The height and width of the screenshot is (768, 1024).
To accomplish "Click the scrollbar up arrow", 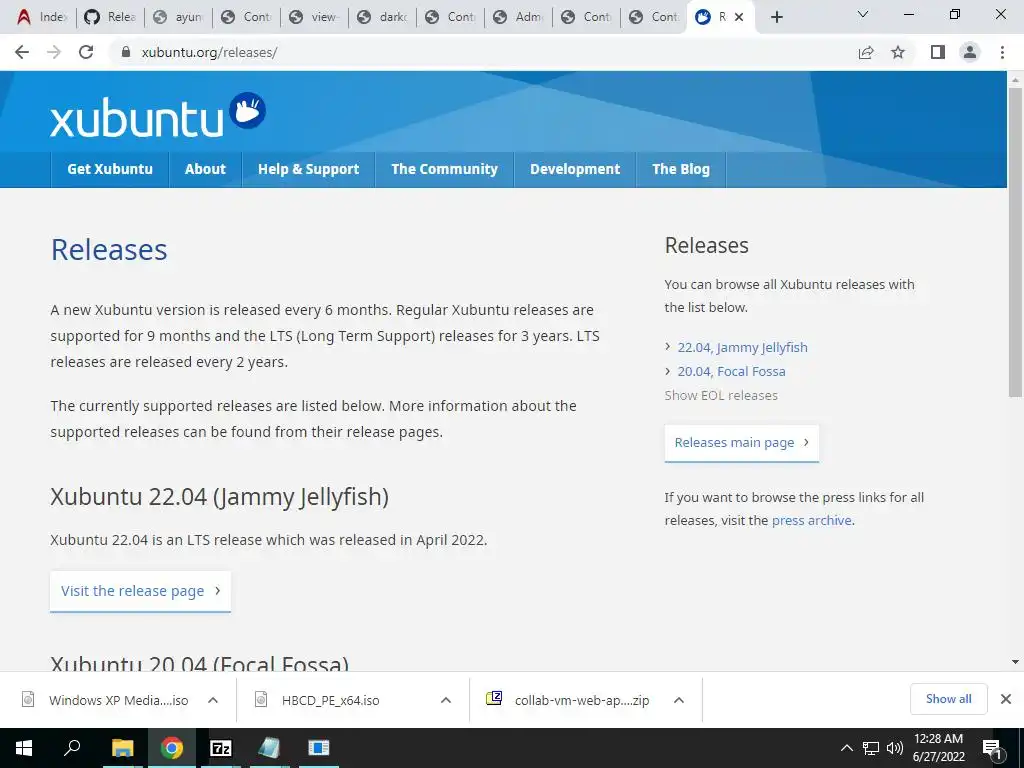I will (x=1015, y=80).
